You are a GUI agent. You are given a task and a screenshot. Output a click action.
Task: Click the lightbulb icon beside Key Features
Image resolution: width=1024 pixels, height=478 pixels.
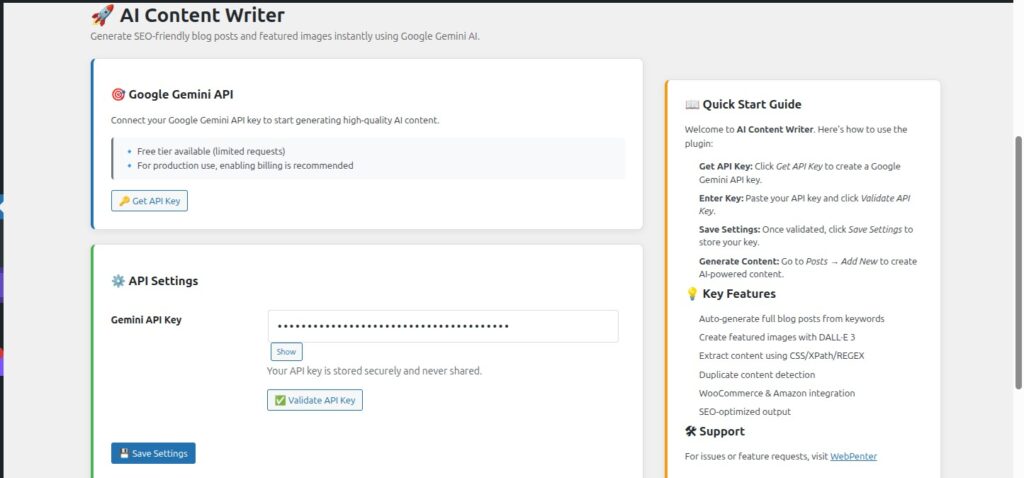click(x=692, y=294)
